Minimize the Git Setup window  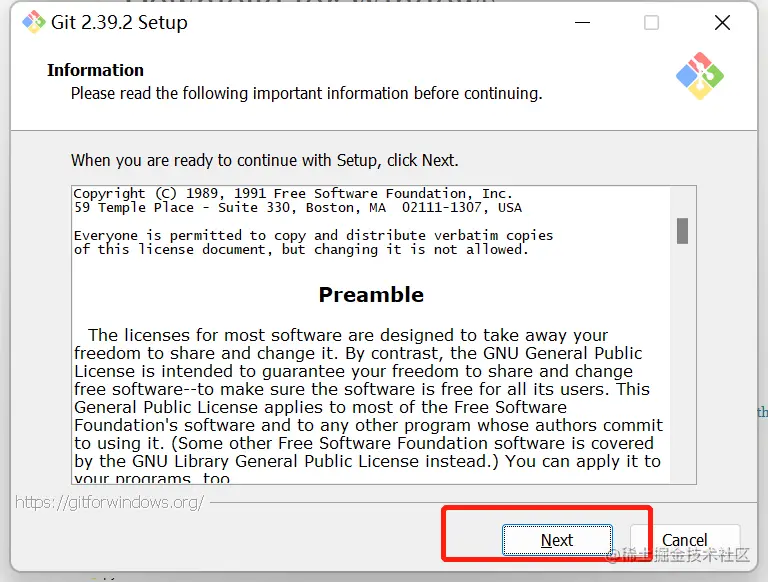pos(582,23)
